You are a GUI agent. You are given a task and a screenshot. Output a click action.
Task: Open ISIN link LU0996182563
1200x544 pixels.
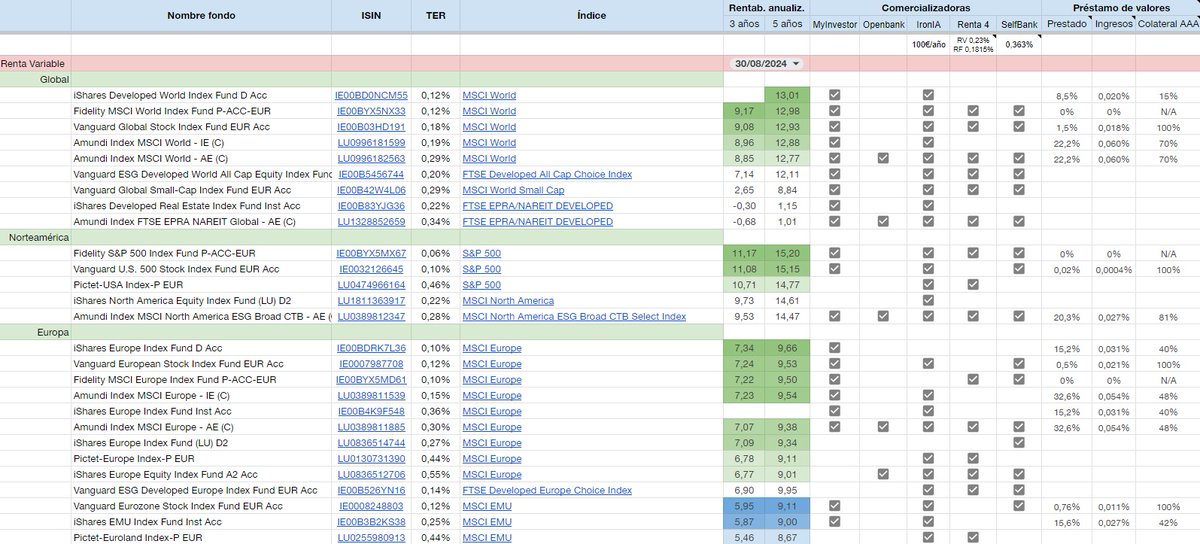pyautogui.click(x=371, y=158)
